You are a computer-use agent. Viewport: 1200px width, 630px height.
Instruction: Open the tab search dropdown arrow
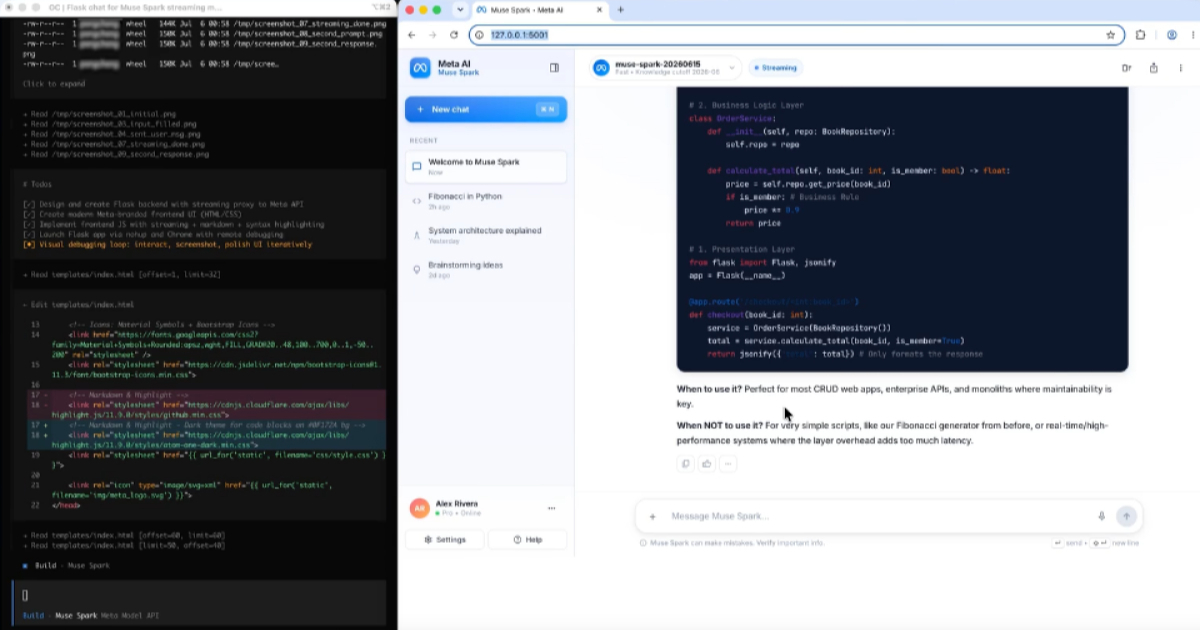pyautogui.click(x=459, y=9)
